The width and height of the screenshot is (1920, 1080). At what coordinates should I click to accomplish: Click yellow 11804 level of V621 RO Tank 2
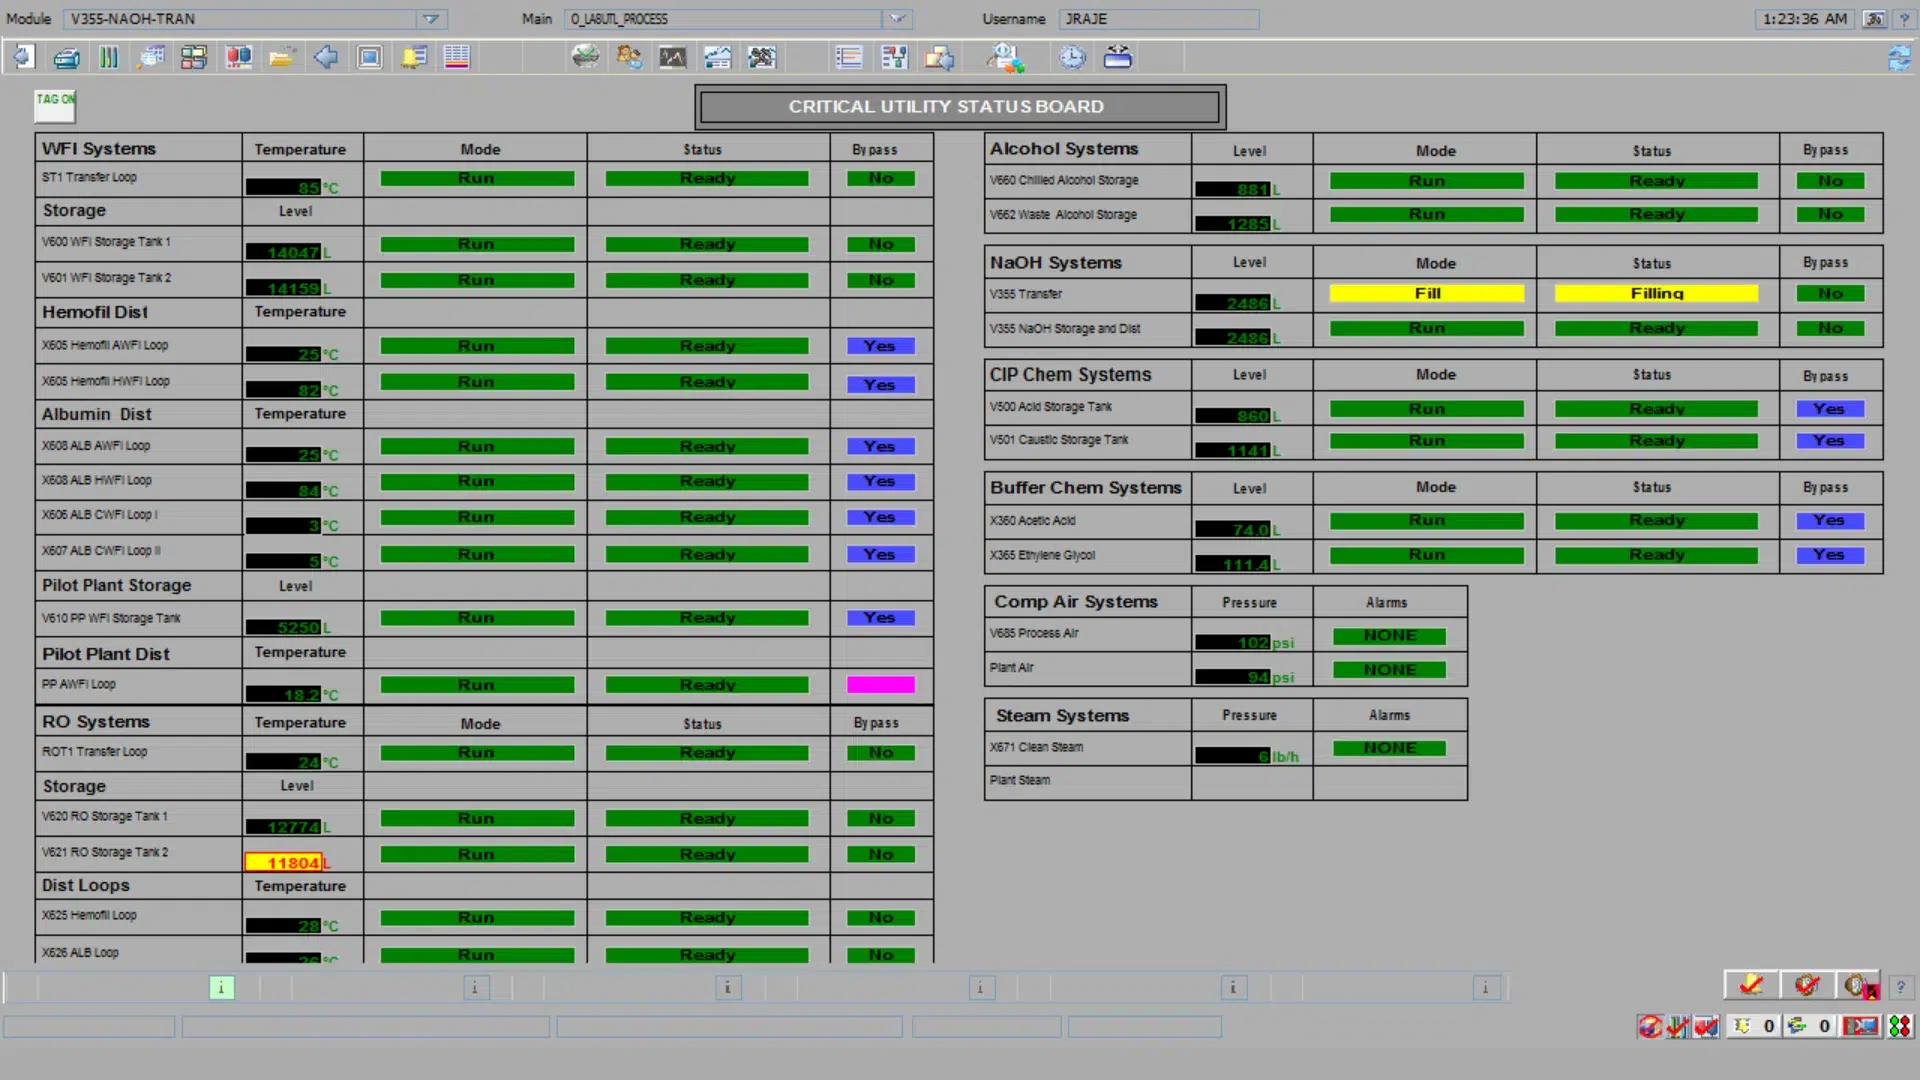tap(285, 862)
